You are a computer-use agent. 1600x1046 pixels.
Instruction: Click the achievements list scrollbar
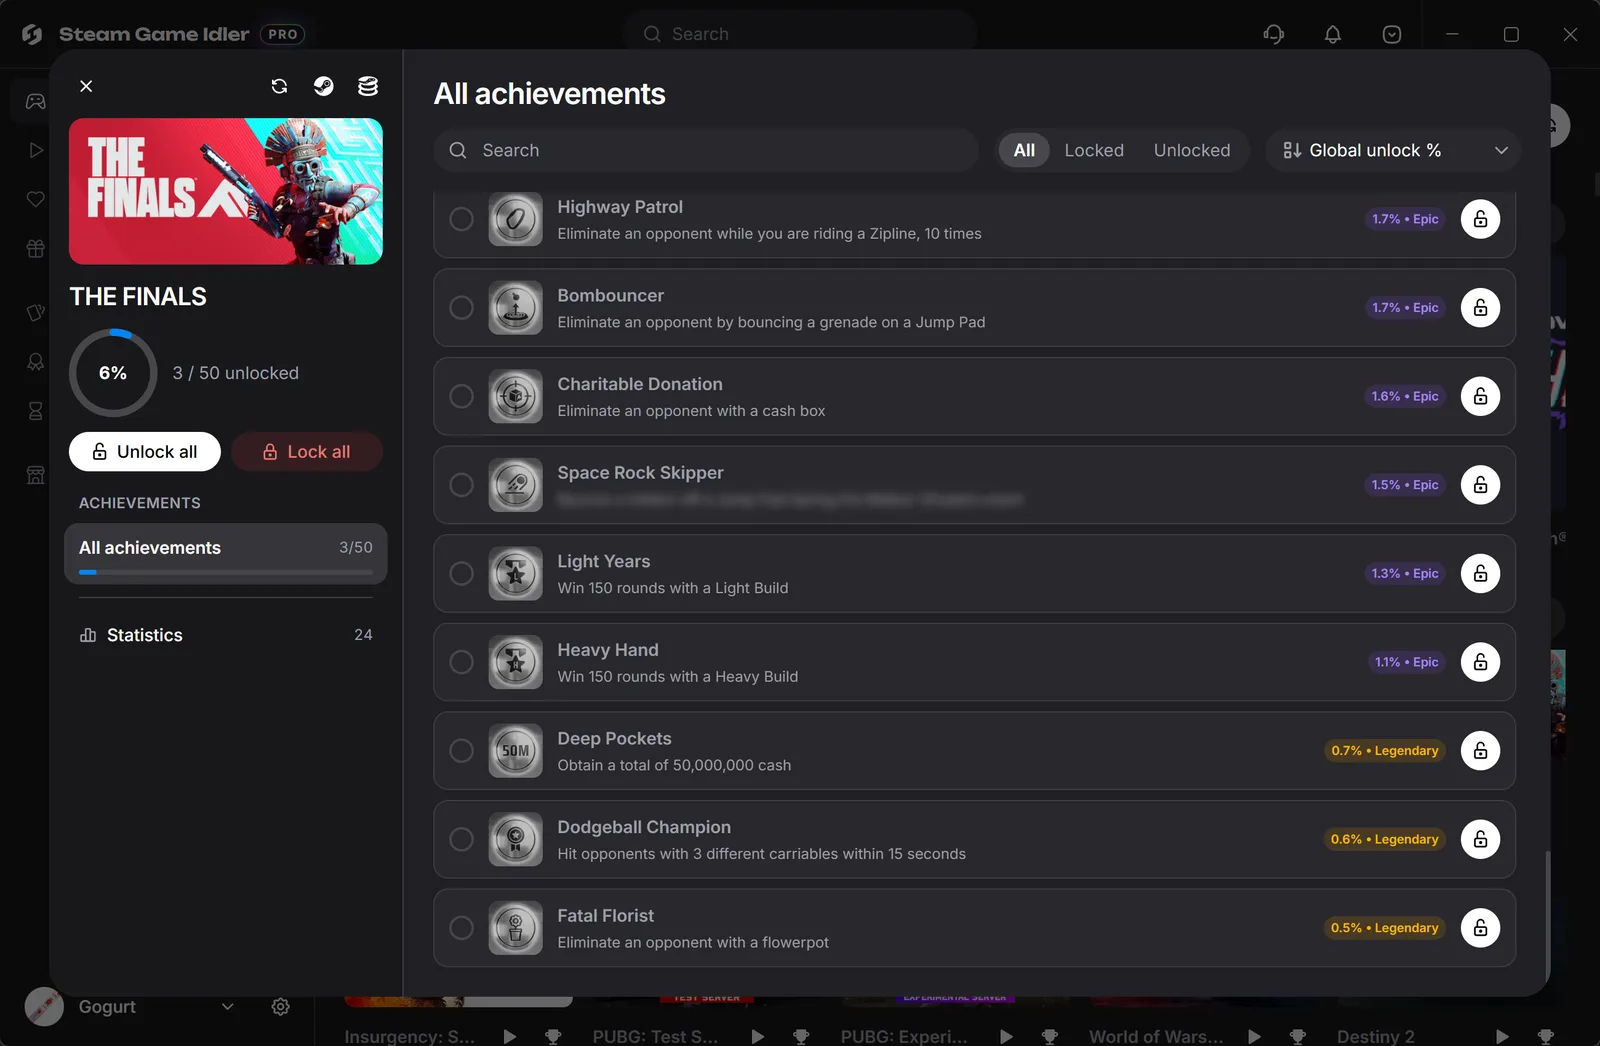1547,915
